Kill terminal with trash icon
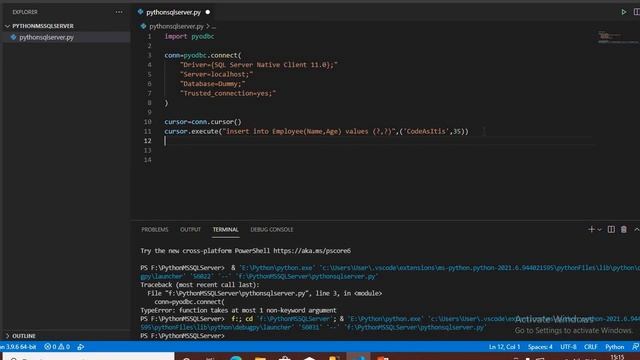Viewport: 640px width, 360px height. (x=624, y=229)
